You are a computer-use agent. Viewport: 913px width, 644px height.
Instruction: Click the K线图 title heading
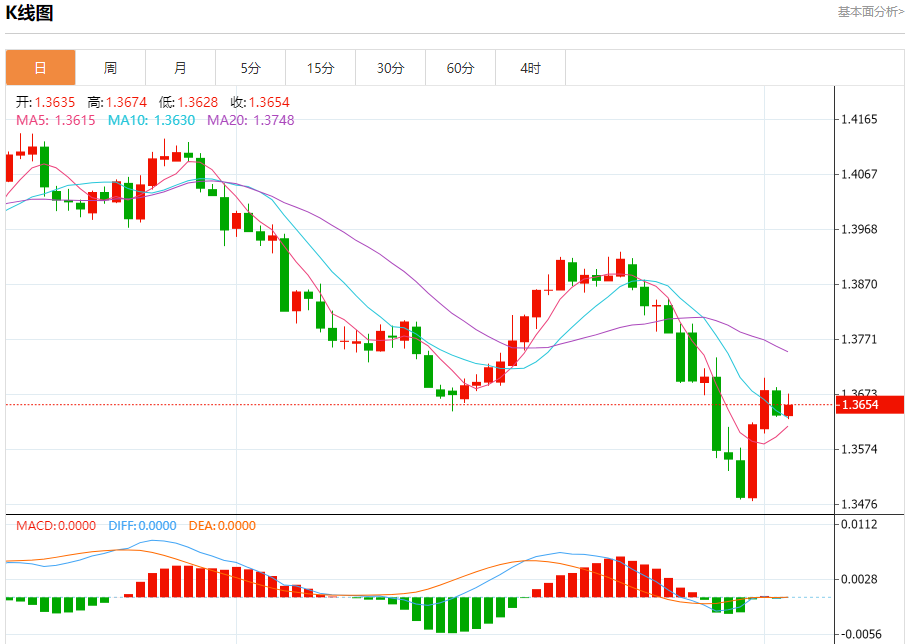[x=30, y=13]
